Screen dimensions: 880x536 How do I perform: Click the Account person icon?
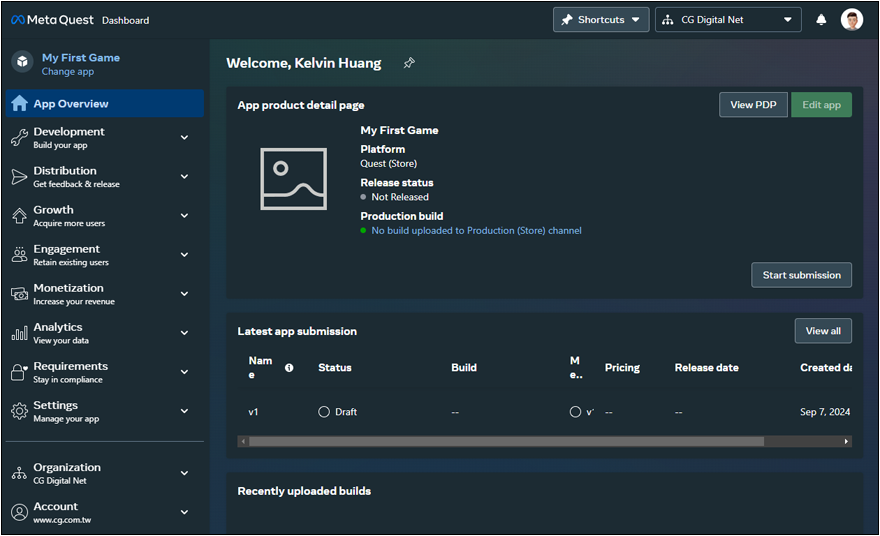click(20, 512)
